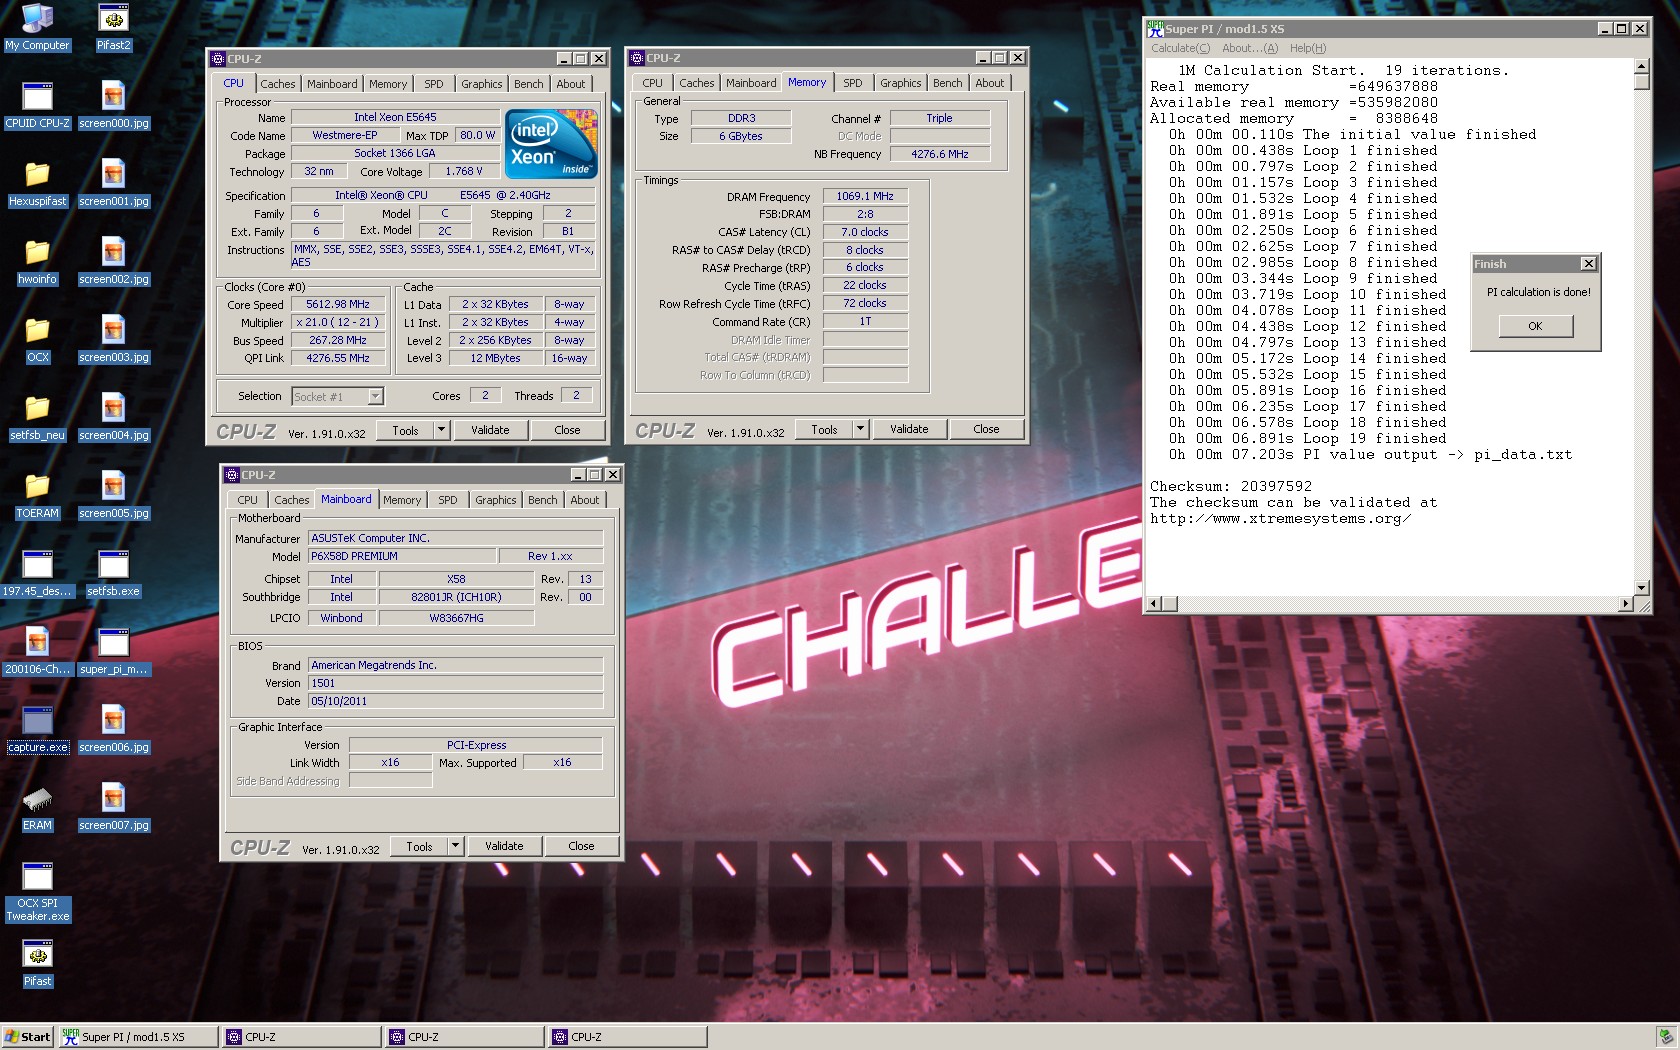Open screen000.jpg desktop file
1680x1050 pixels.
113,105
